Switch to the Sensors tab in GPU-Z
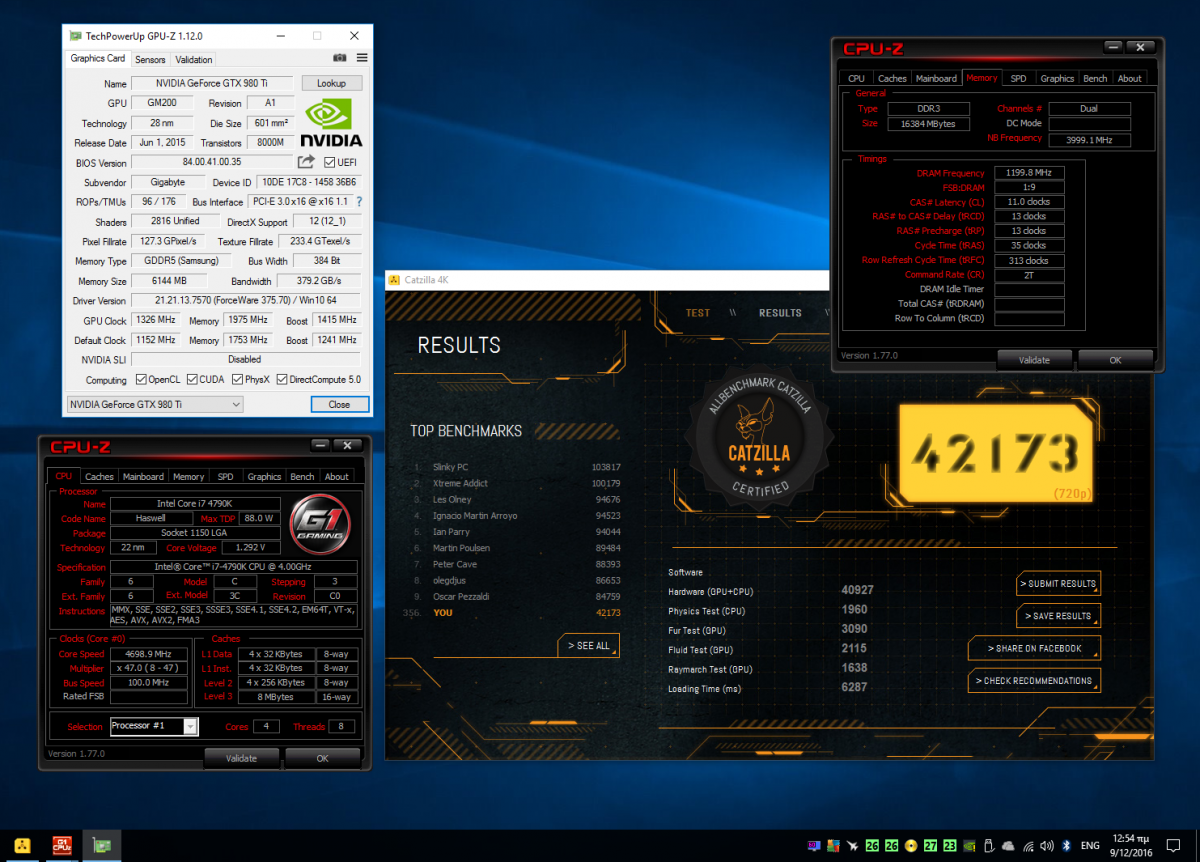This screenshot has width=1200, height=862. [150, 59]
